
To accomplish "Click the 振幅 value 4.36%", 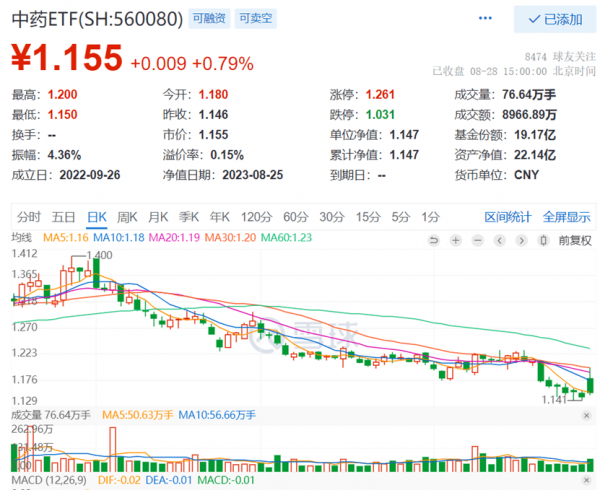I will click(x=64, y=155).
